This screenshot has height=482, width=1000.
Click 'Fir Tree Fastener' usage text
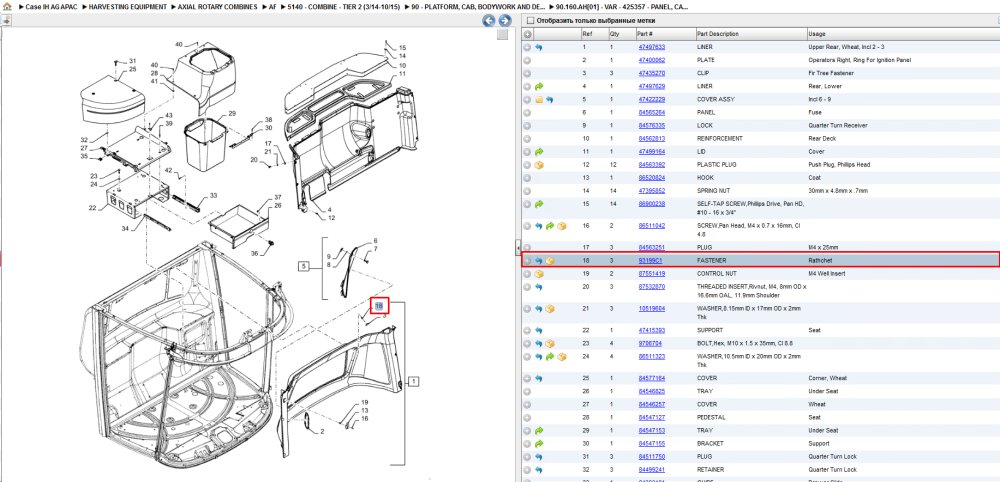(x=831, y=73)
